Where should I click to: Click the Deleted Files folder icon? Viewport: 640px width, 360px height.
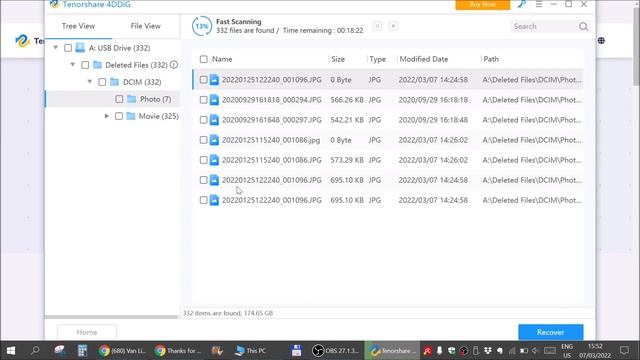pyautogui.click(x=97, y=65)
